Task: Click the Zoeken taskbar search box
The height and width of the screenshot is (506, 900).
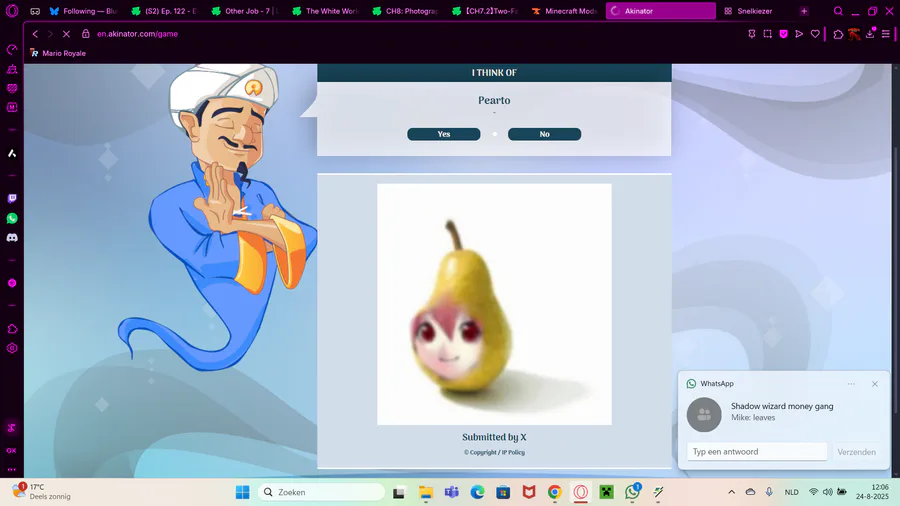Action: 321,492
